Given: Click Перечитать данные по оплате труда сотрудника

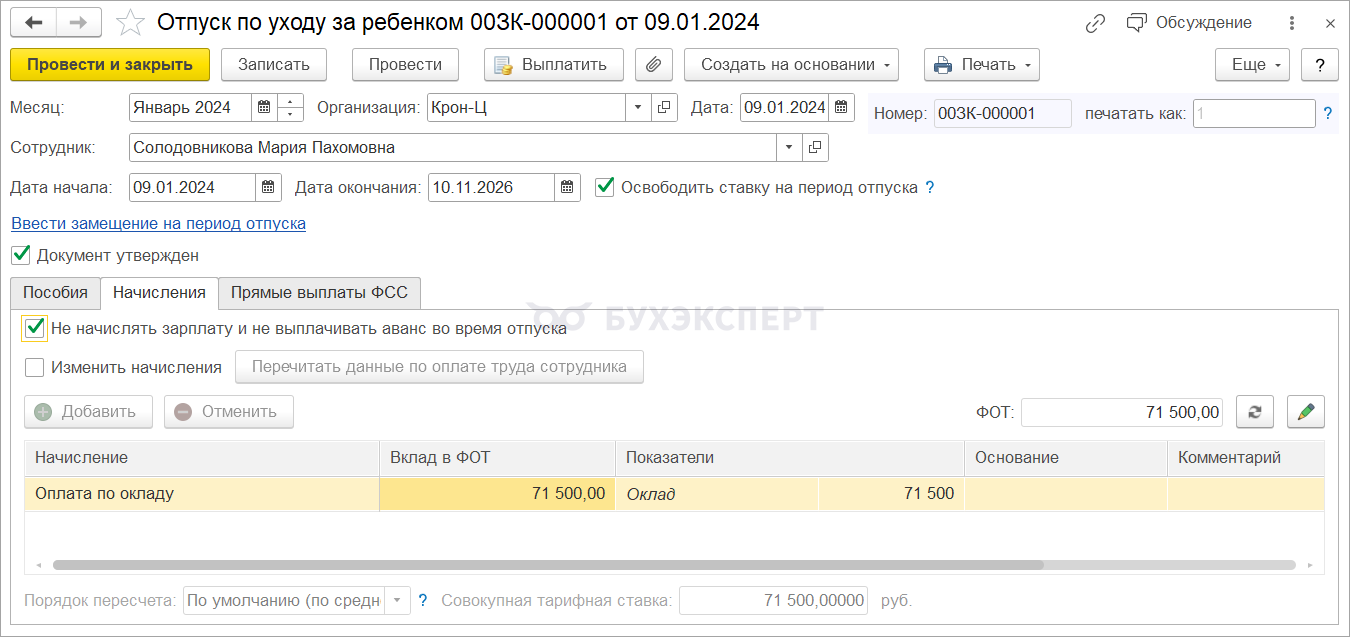Looking at the screenshot, I should (x=439, y=367).
